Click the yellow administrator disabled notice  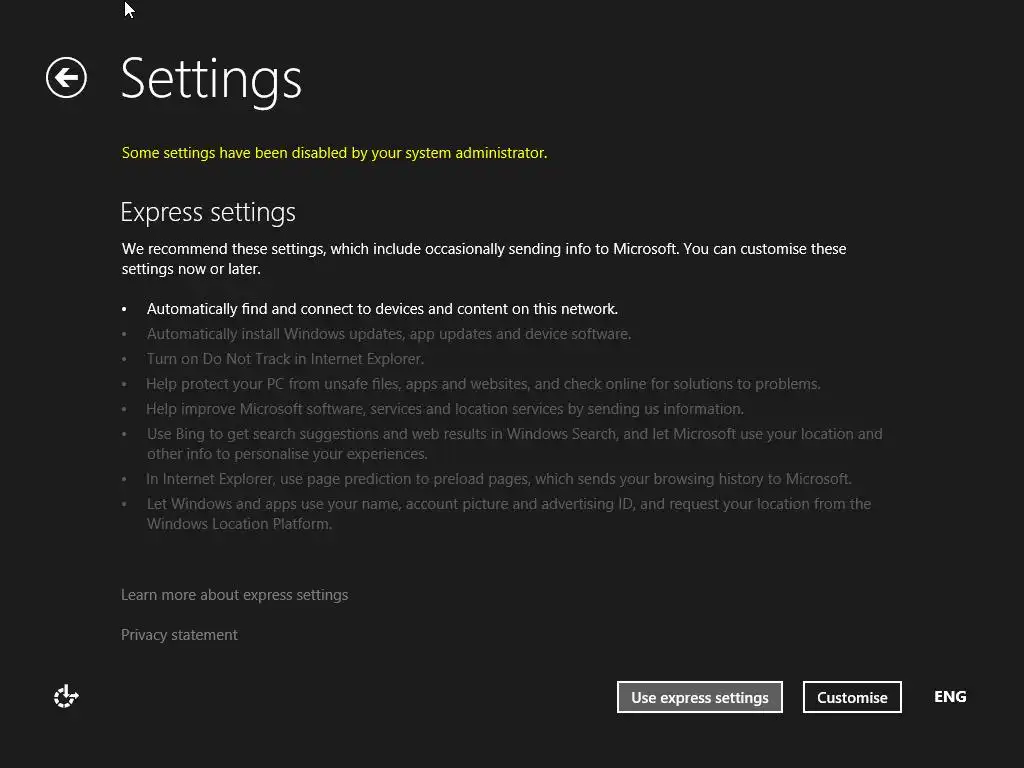[334, 153]
